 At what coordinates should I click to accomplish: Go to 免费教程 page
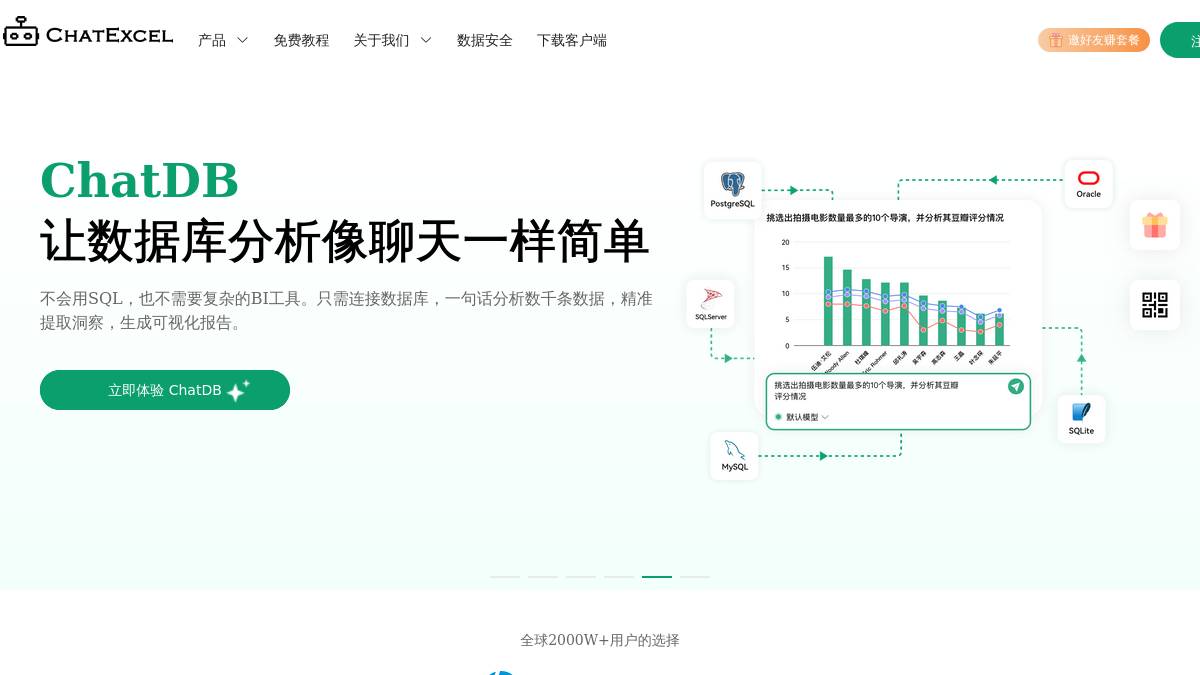301,40
